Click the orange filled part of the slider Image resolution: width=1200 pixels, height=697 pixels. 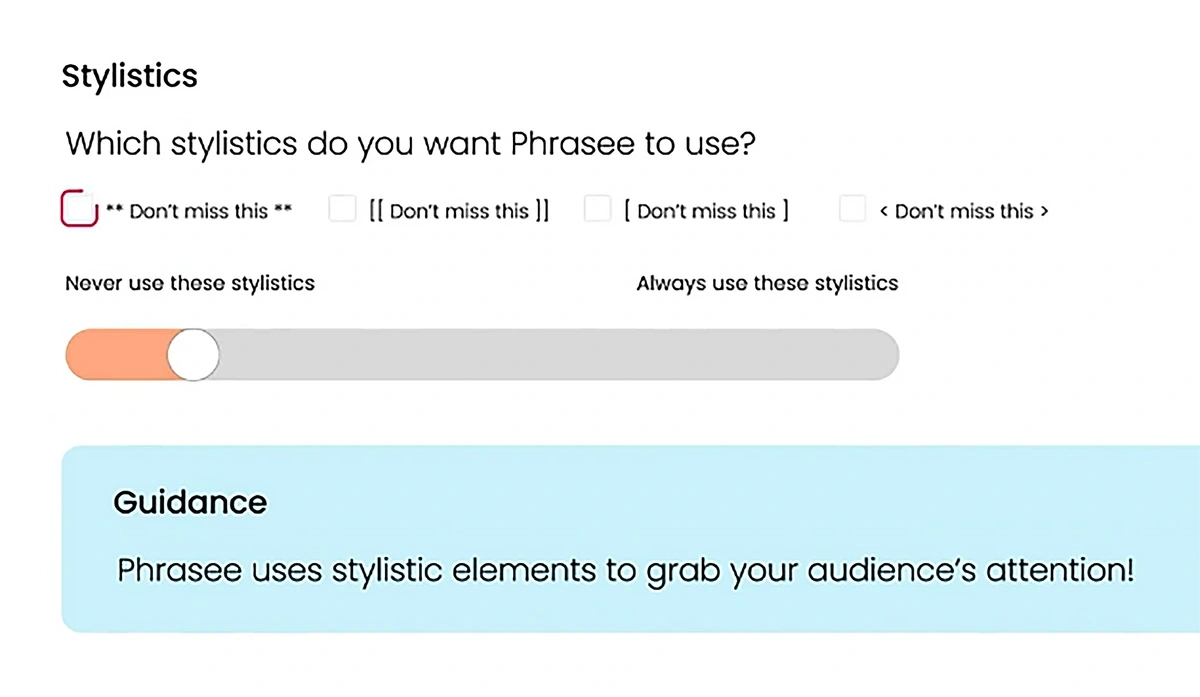(x=118, y=354)
